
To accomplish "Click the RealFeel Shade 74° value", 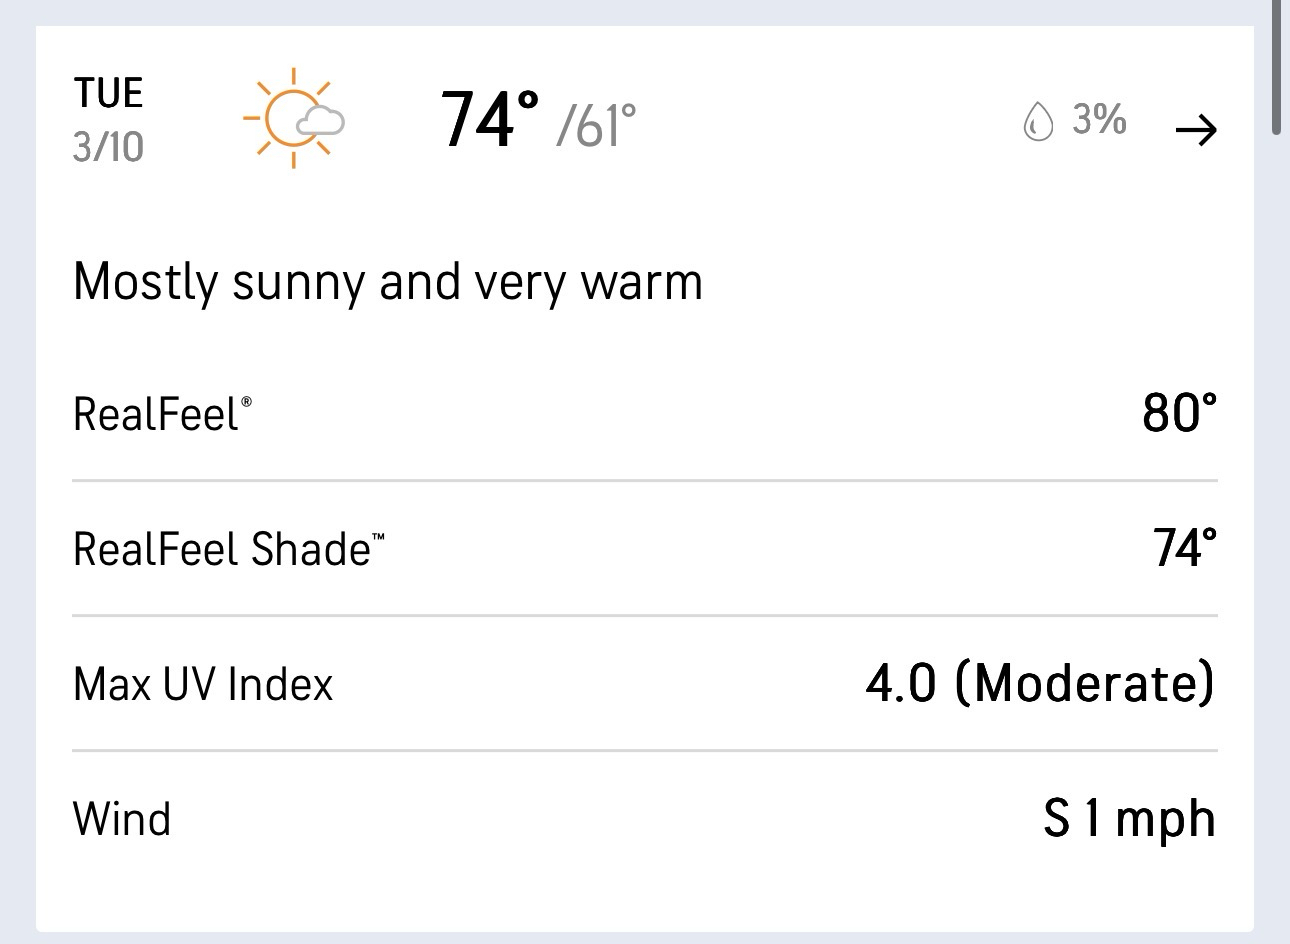I will pyautogui.click(x=1184, y=548).
